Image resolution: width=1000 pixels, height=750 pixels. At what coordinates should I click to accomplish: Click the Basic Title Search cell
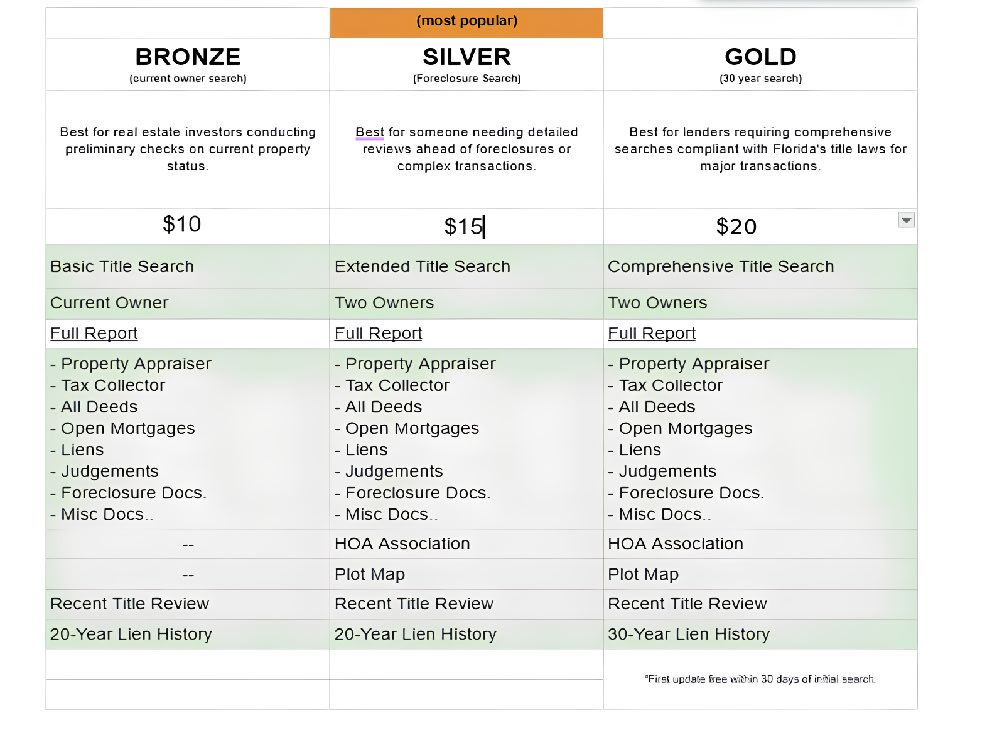[x=188, y=267]
